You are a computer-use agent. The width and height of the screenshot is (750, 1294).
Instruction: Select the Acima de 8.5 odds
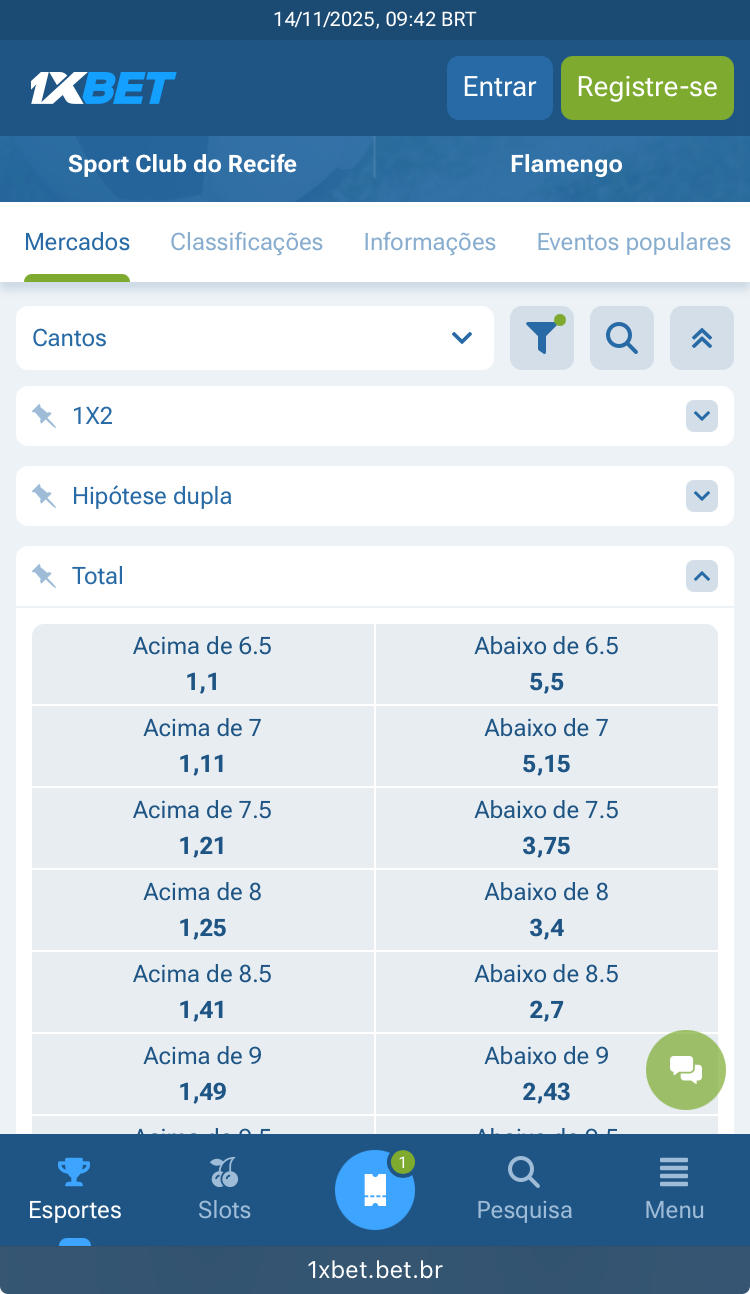click(x=203, y=991)
